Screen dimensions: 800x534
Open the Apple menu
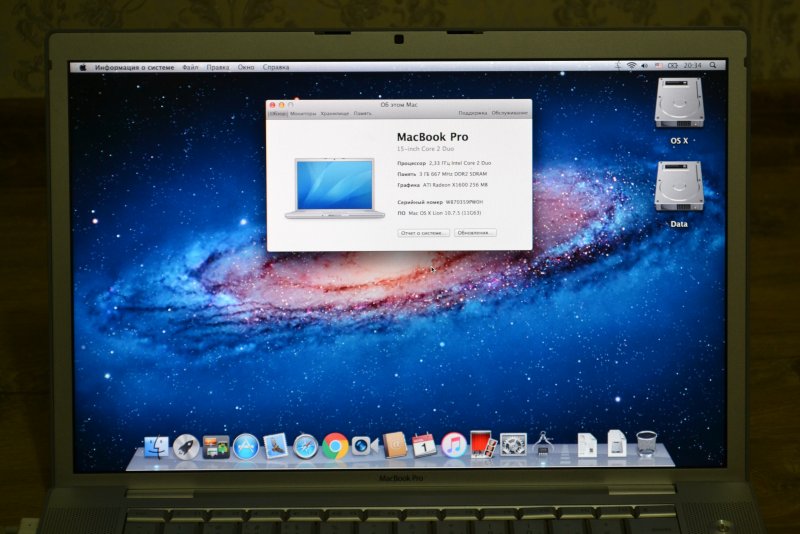(83, 67)
